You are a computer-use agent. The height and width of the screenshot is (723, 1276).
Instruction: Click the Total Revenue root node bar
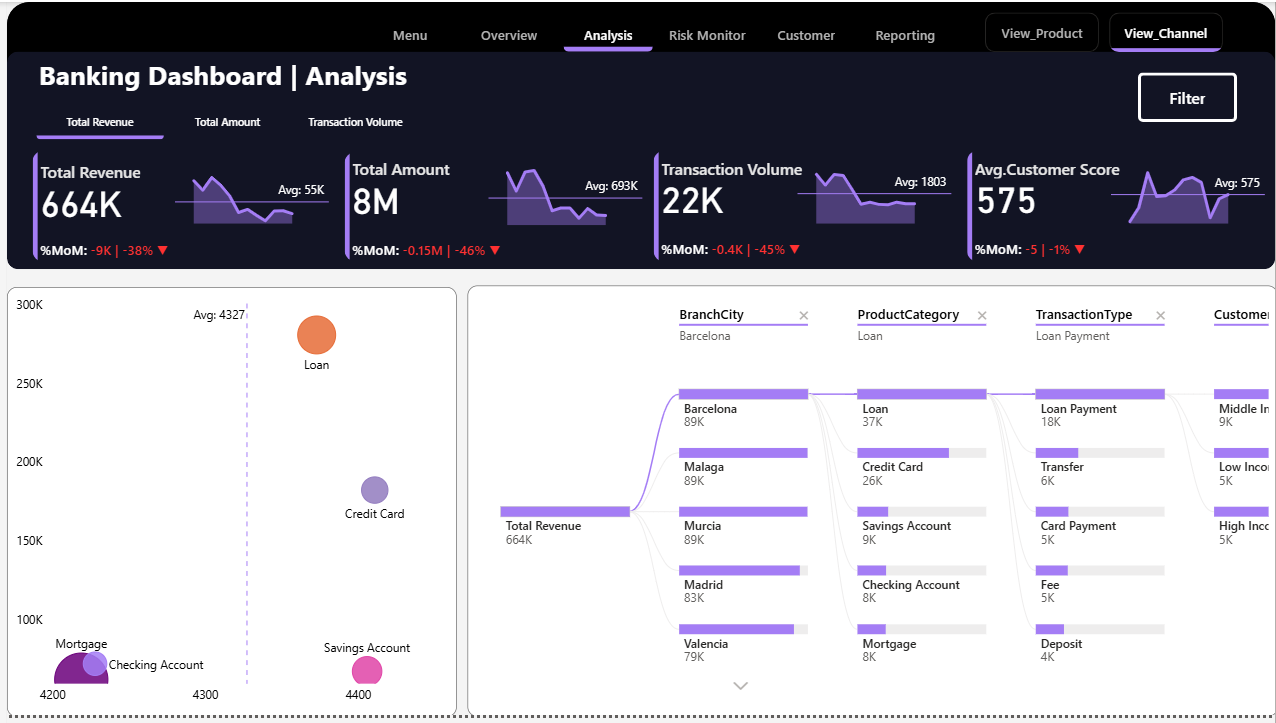565,511
